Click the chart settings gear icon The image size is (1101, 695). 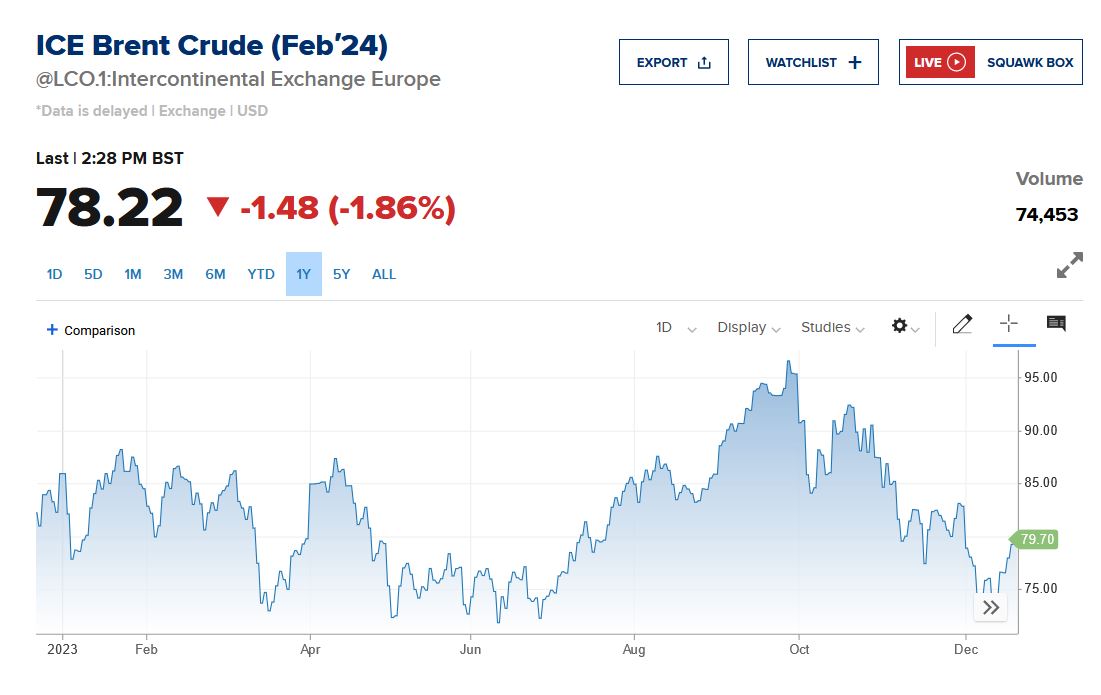pos(900,327)
